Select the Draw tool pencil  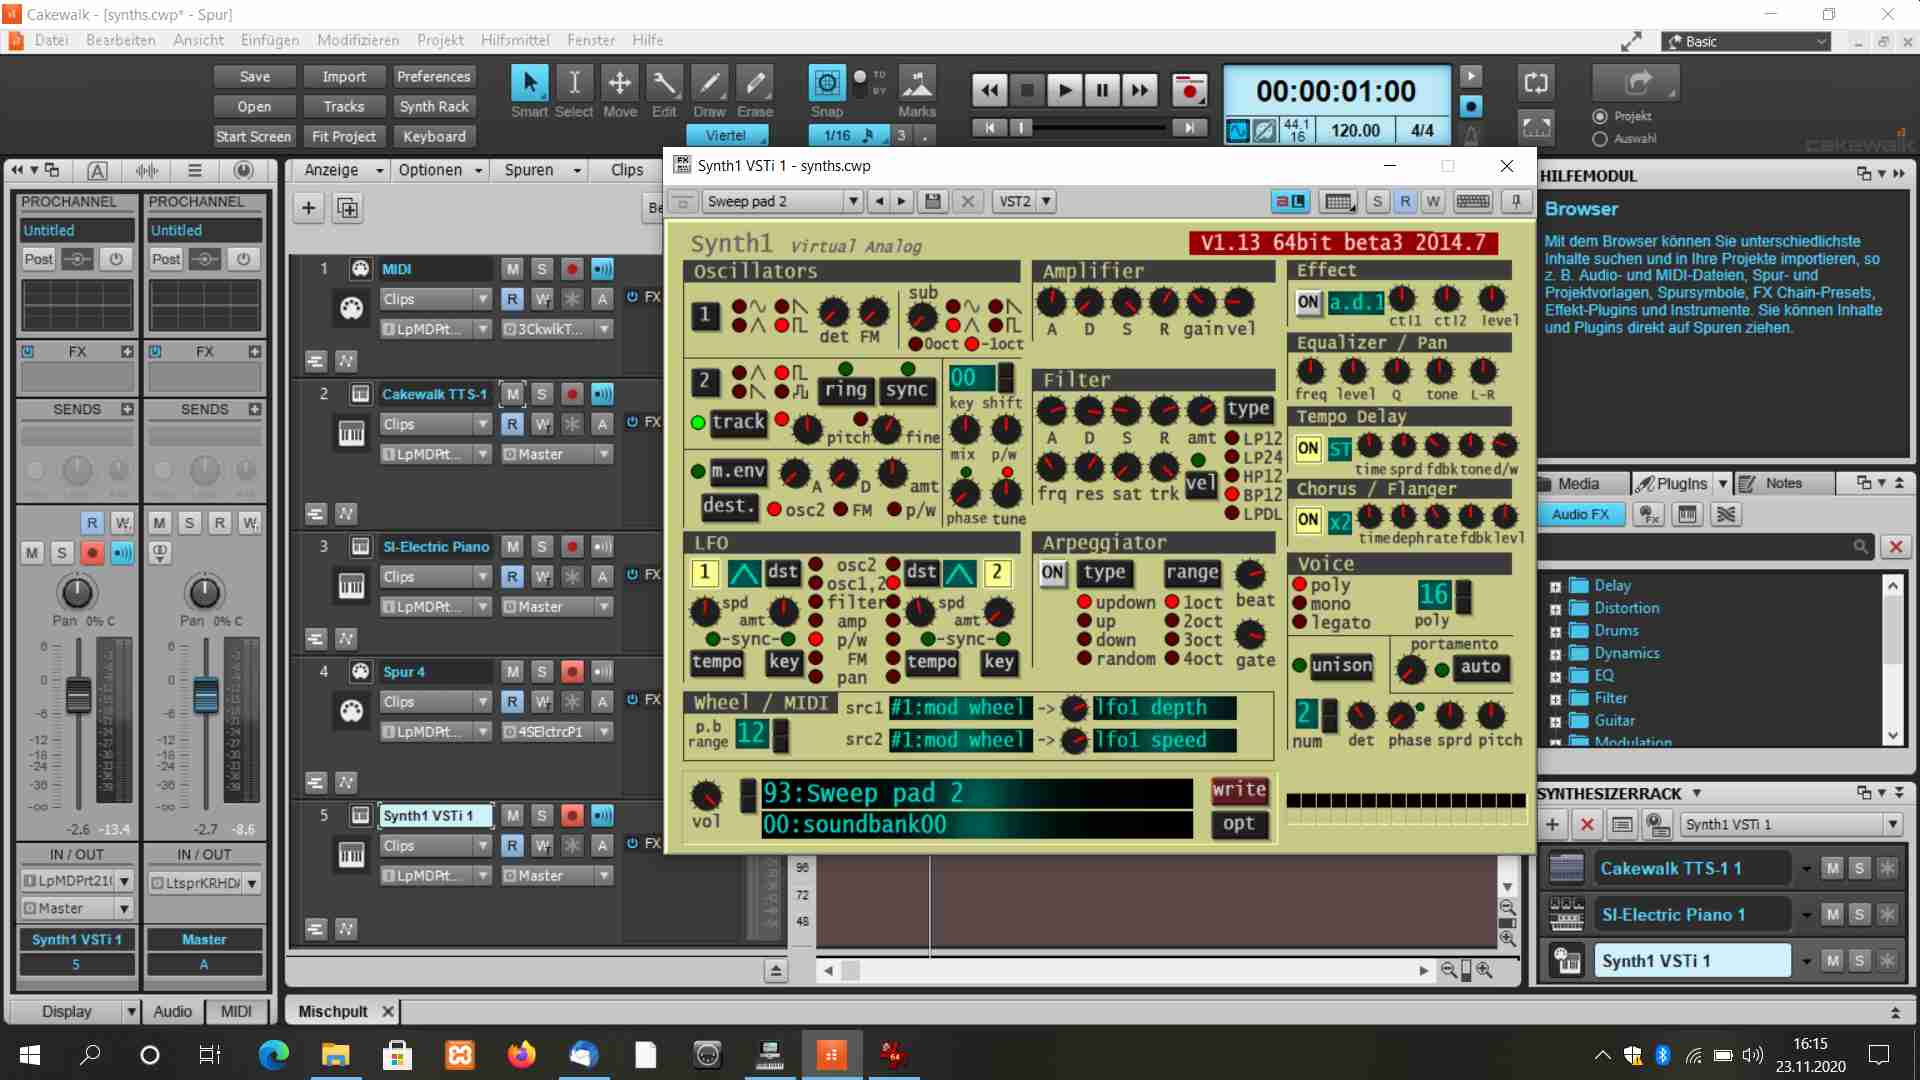[x=709, y=84]
